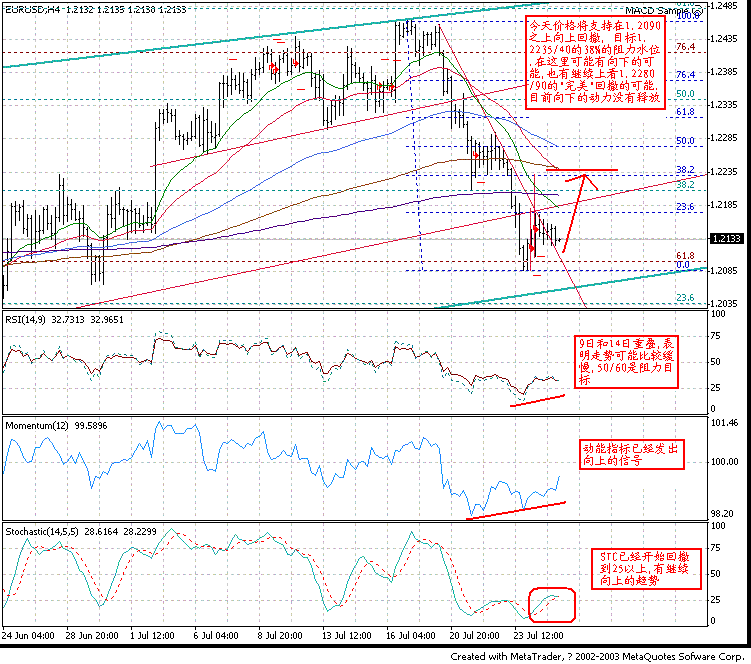Select the blue 61.8 Fibonacci label
Image resolution: width=751 pixels, height=664 pixels.
click(685, 112)
